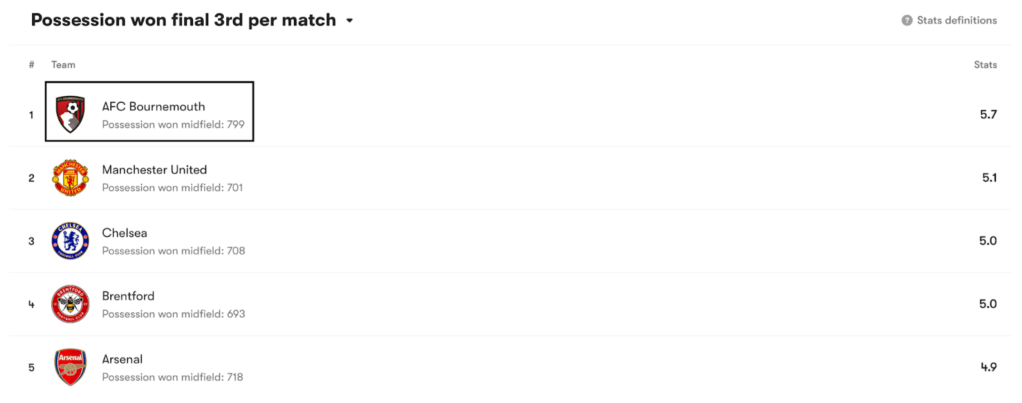Click the Arsenal club crest
Image resolution: width=1022 pixels, height=403 pixels.
coord(70,367)
